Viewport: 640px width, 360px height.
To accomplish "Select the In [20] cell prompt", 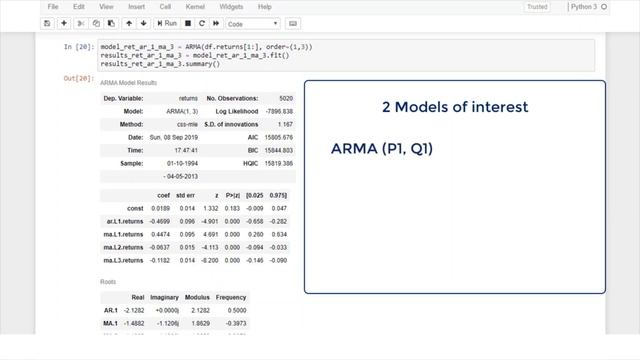I will point(79,47).
